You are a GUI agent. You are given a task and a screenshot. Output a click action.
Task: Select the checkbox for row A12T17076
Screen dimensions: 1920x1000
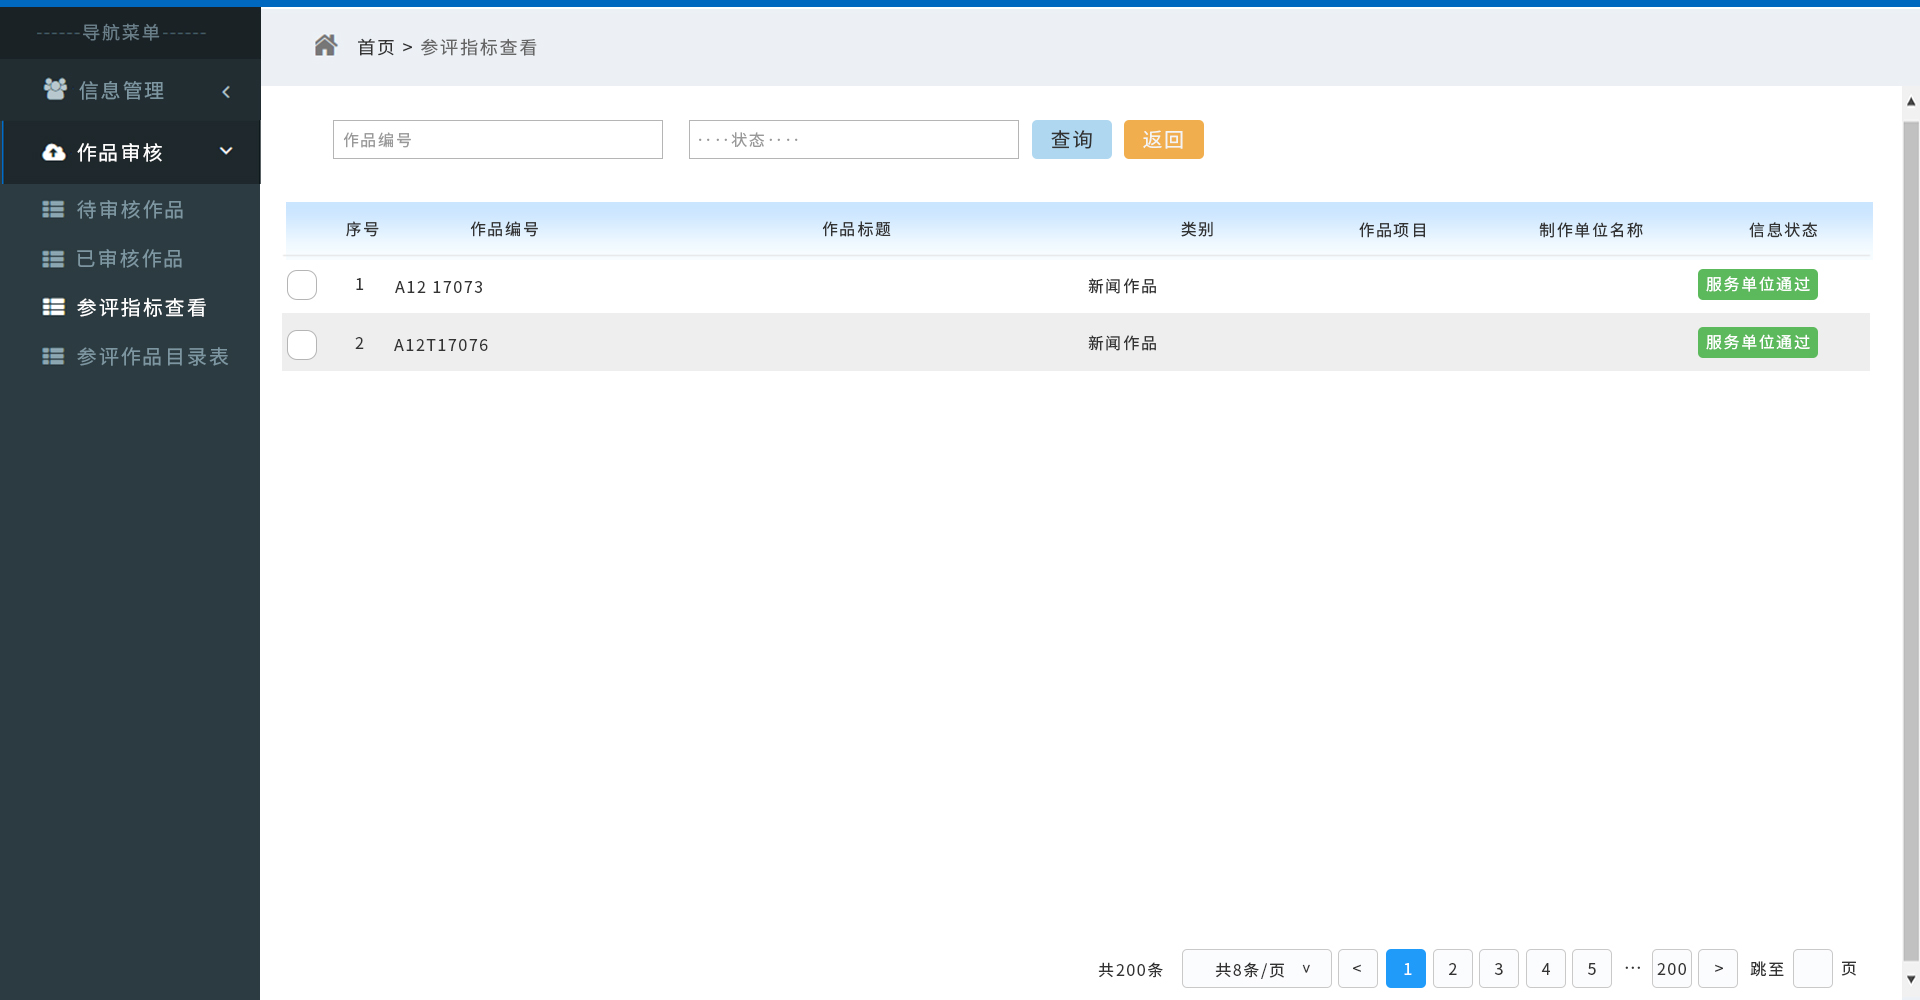(302, 344)
